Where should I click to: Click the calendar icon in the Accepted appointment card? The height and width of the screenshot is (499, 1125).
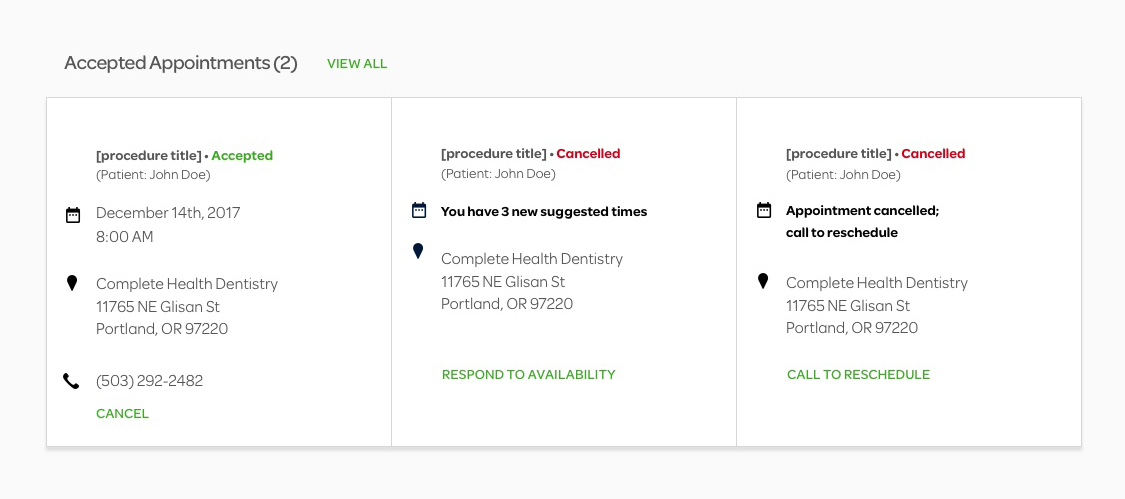(x=73, y=215)
